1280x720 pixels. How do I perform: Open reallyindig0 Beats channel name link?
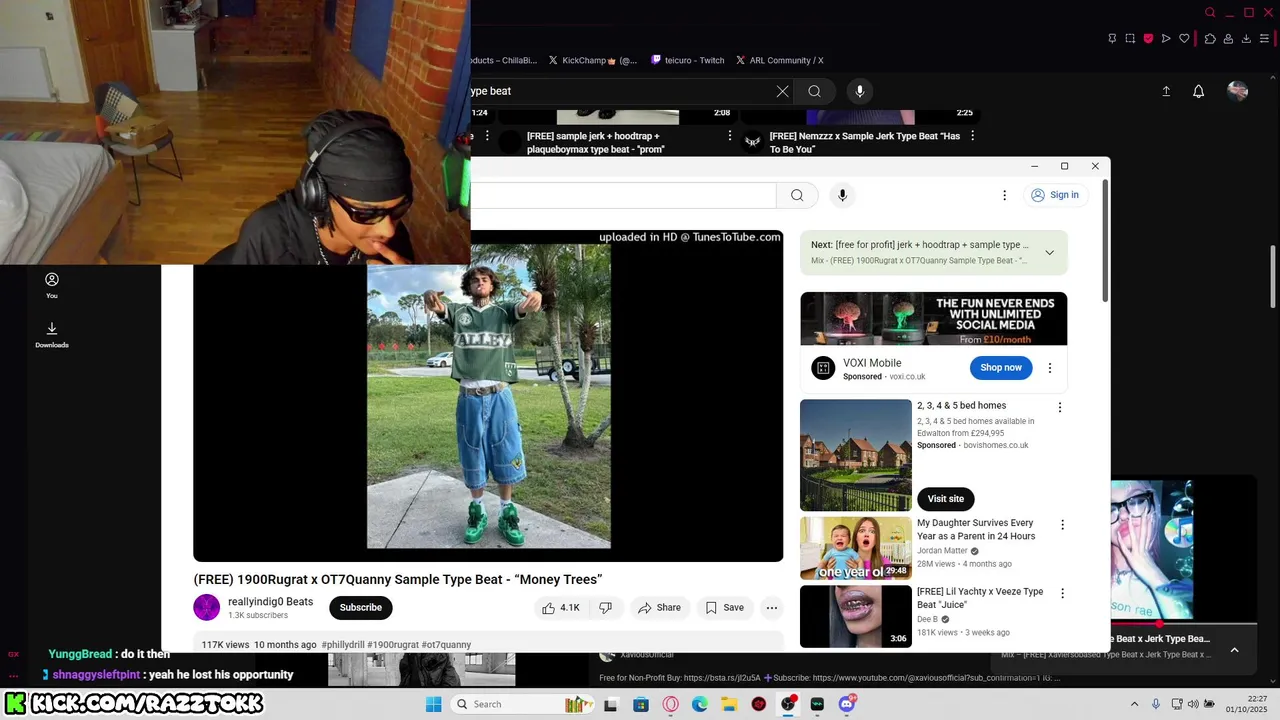click(270, 602)
